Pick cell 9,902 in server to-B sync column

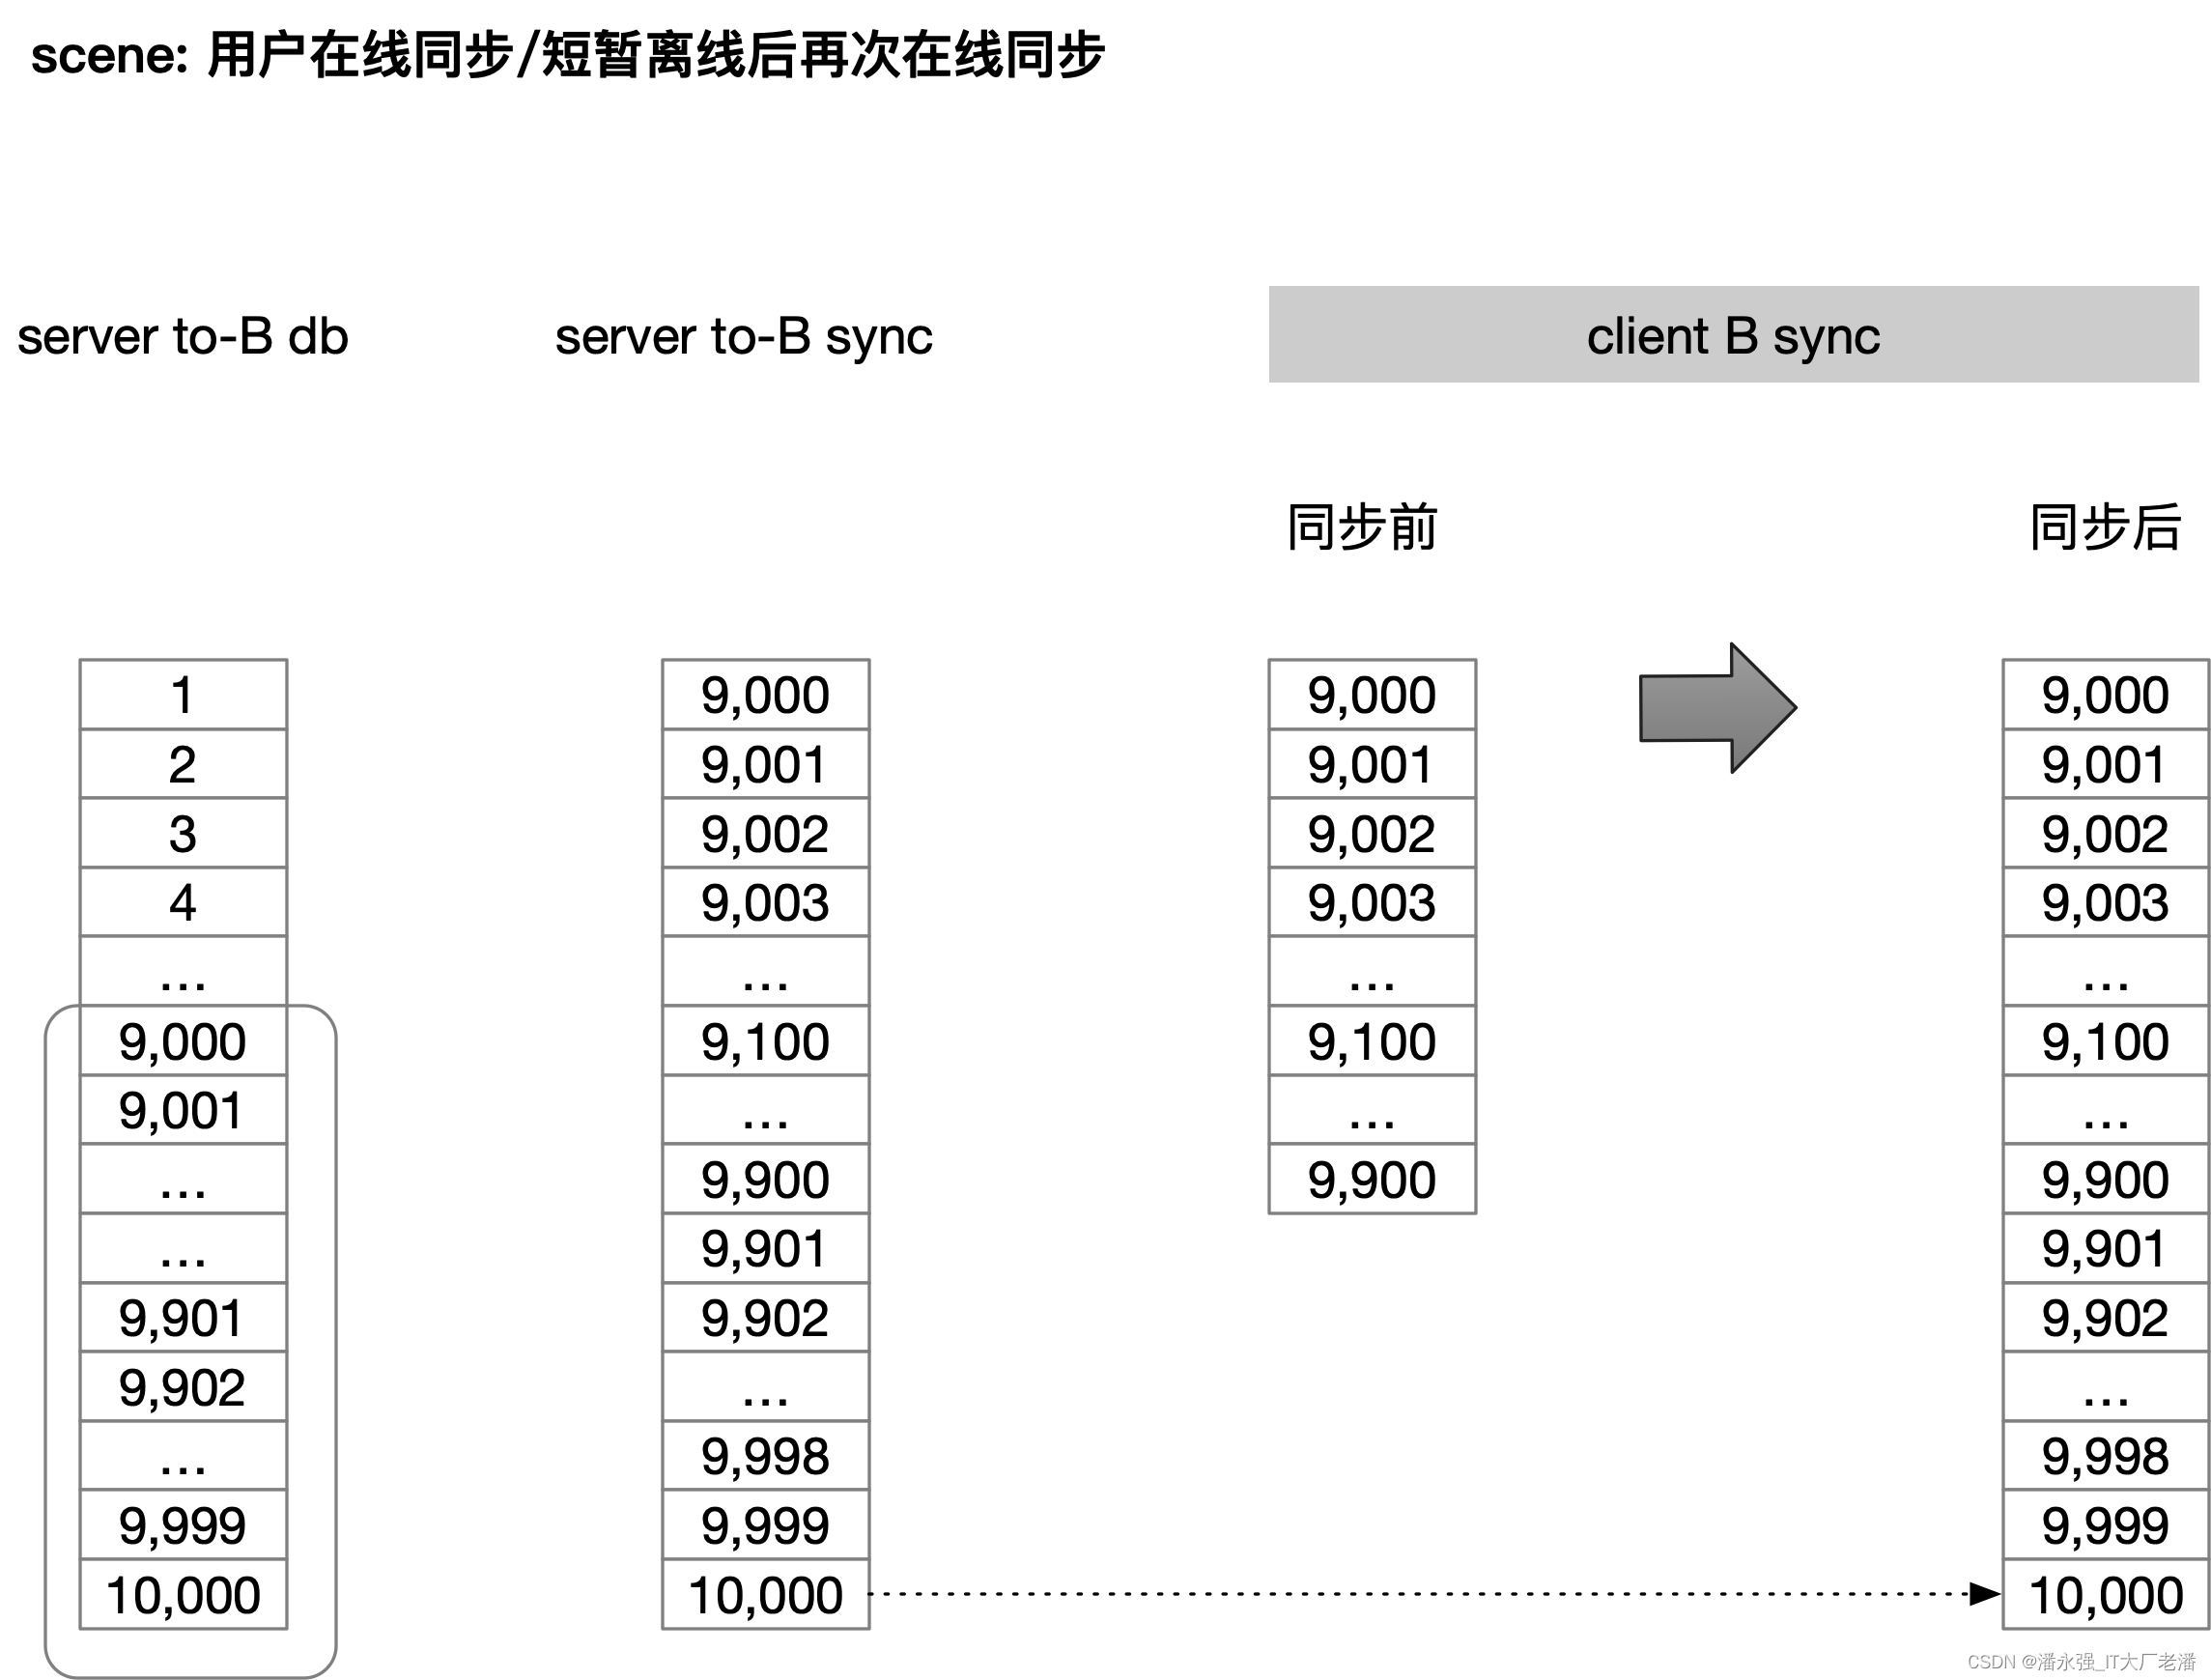(766, 1317)
